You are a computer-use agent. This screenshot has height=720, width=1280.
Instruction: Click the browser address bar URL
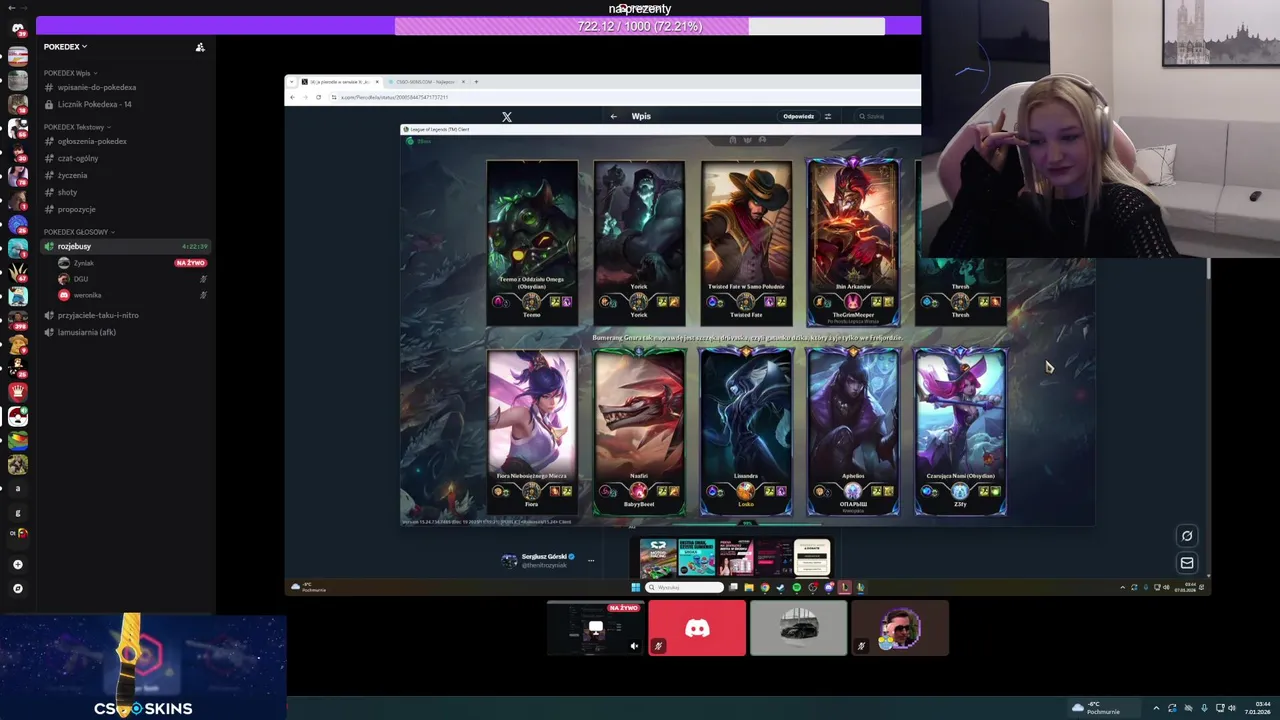coord(394,97)
